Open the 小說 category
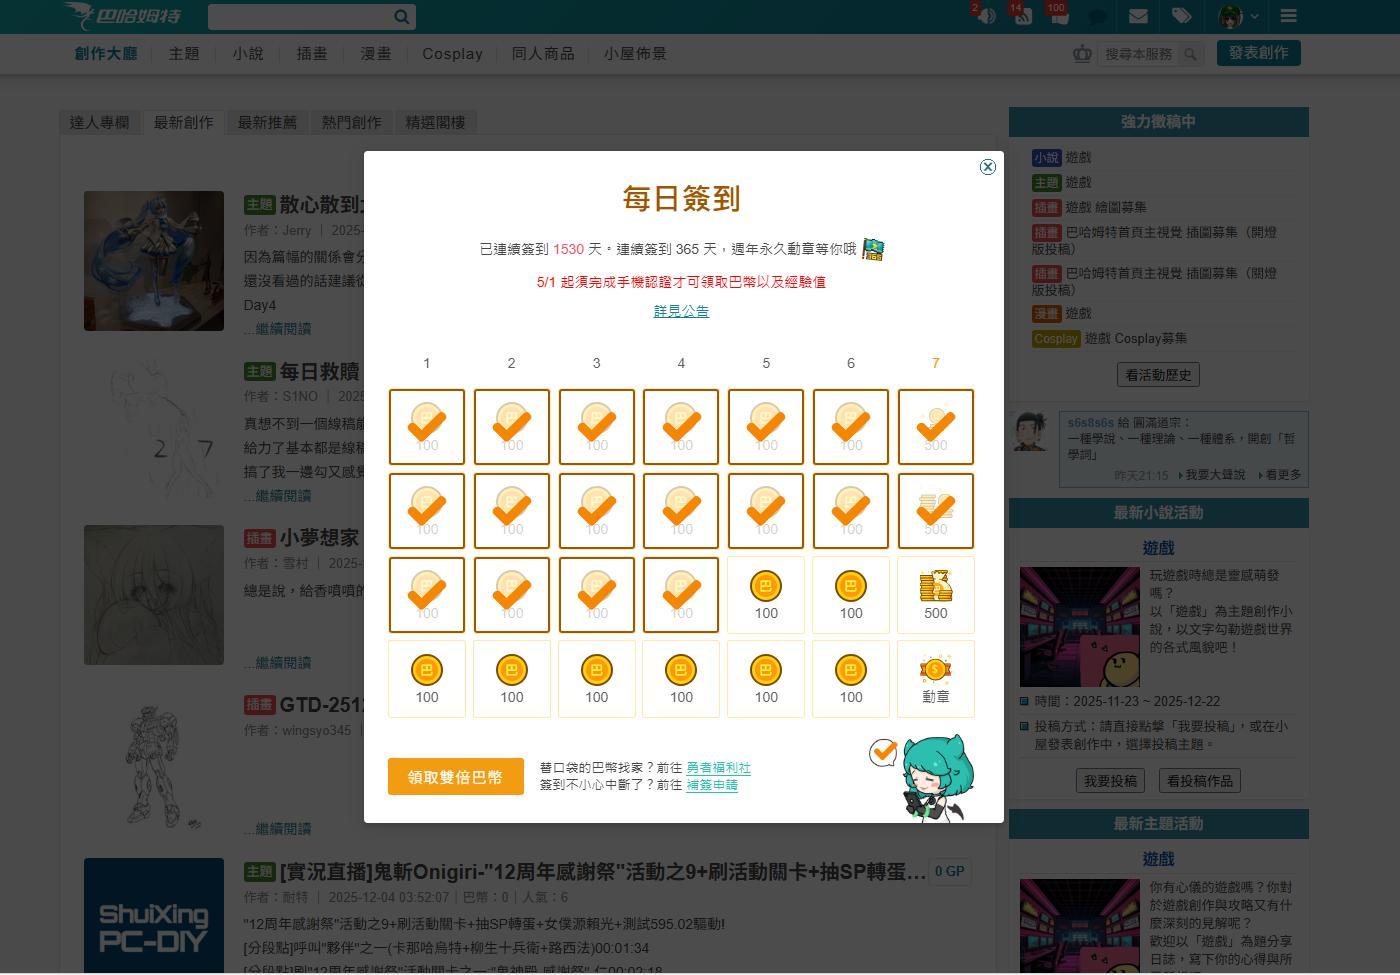1400x975 pixels. pyautogui.click(x=248, y=53)
